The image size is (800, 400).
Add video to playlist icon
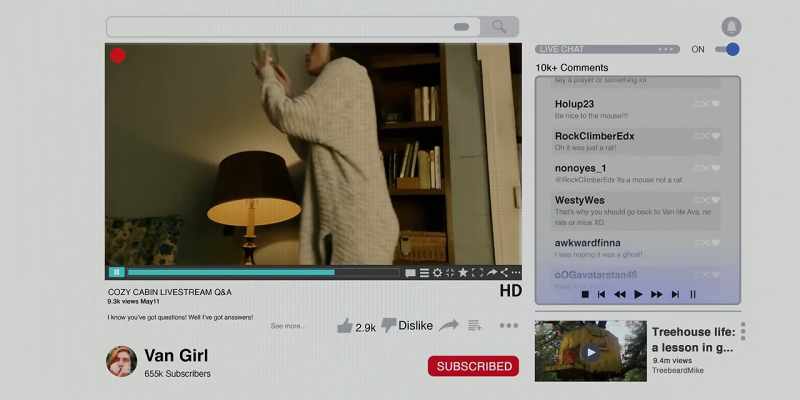[474, 326]
